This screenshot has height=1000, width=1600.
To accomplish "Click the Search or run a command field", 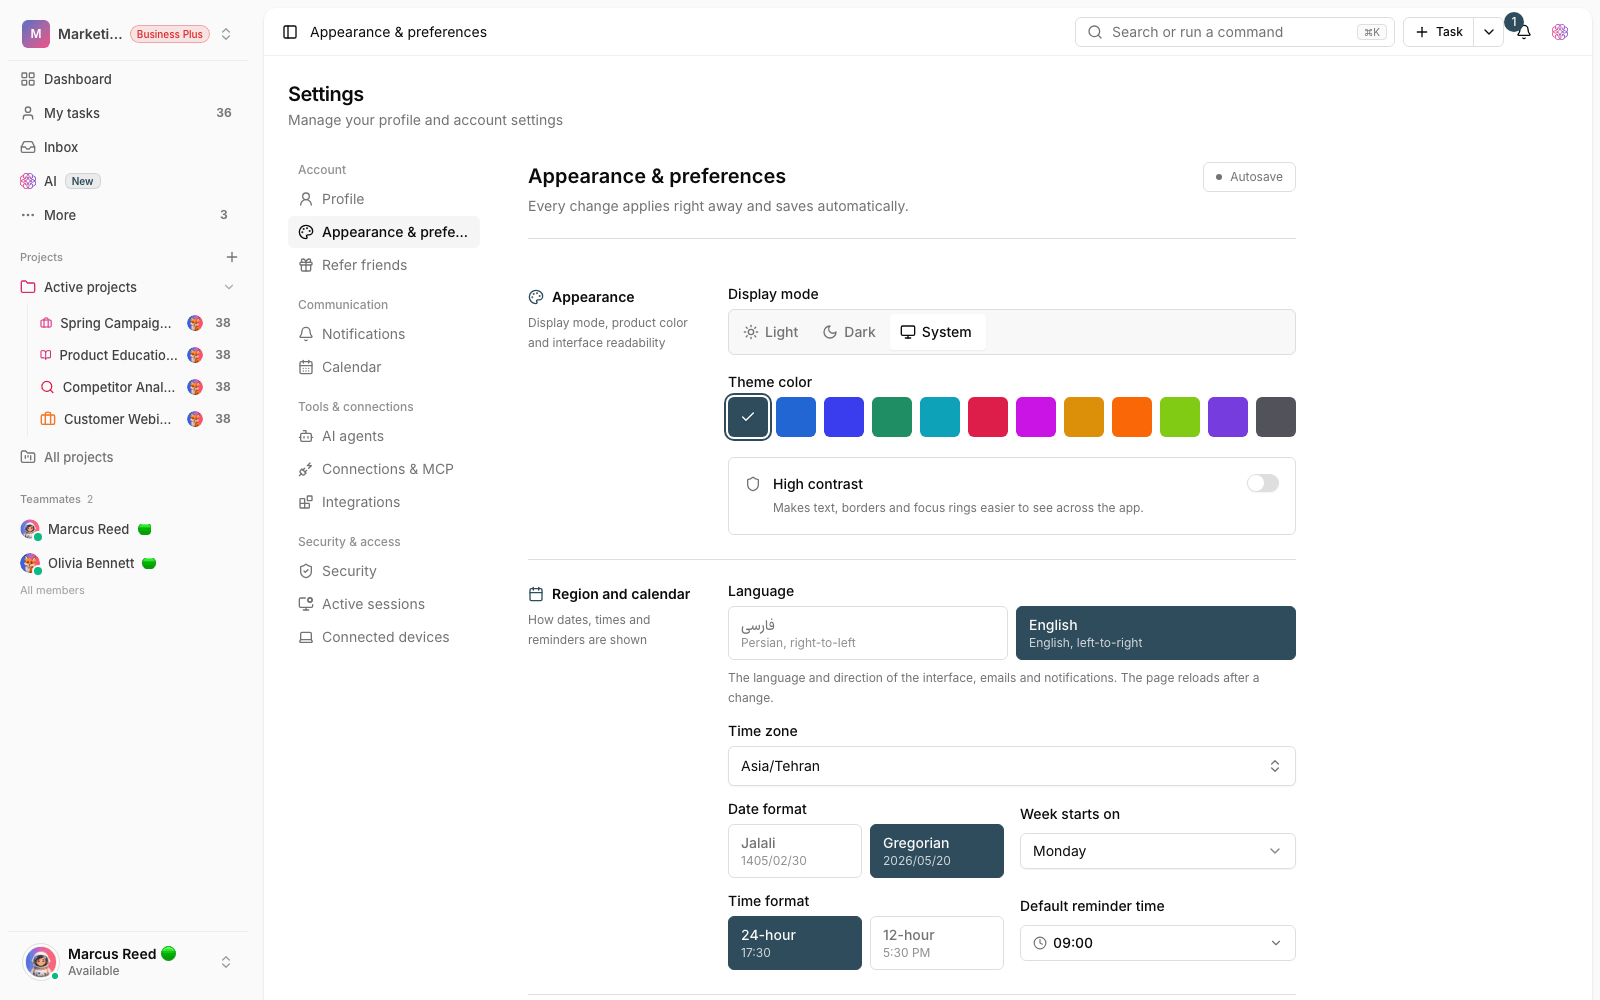I will point(1235,32).
